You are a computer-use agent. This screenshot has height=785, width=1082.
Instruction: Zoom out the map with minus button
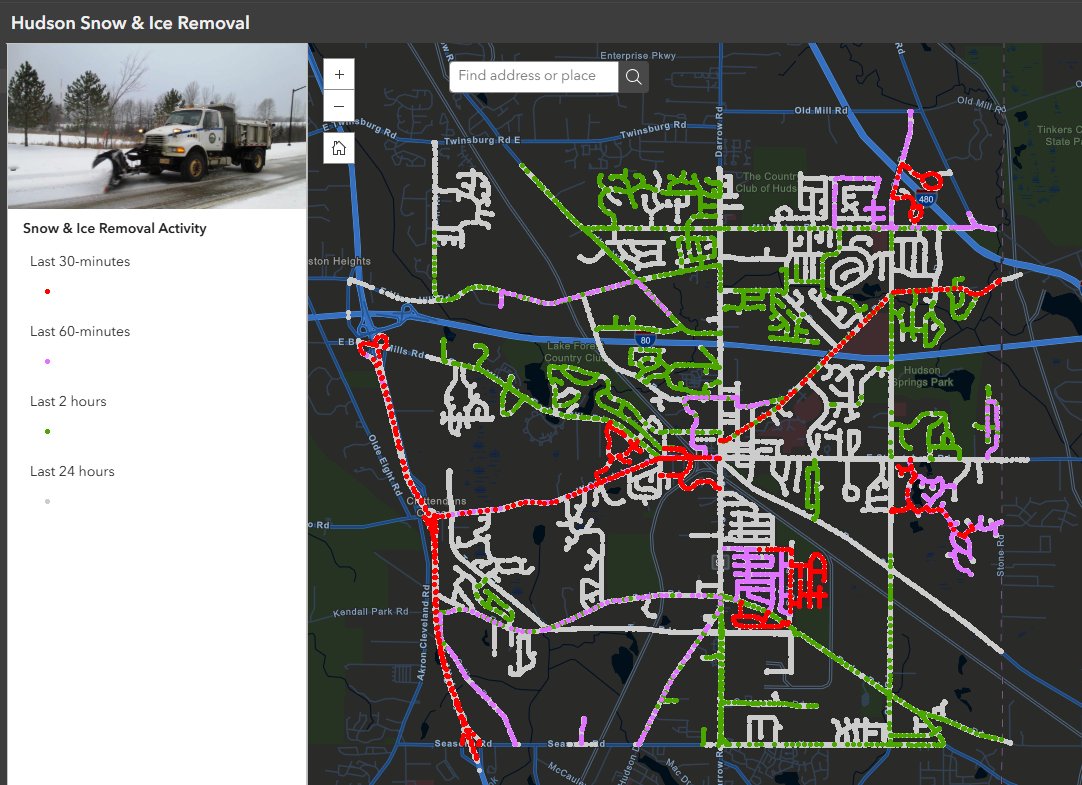click(x=339, y=106)
